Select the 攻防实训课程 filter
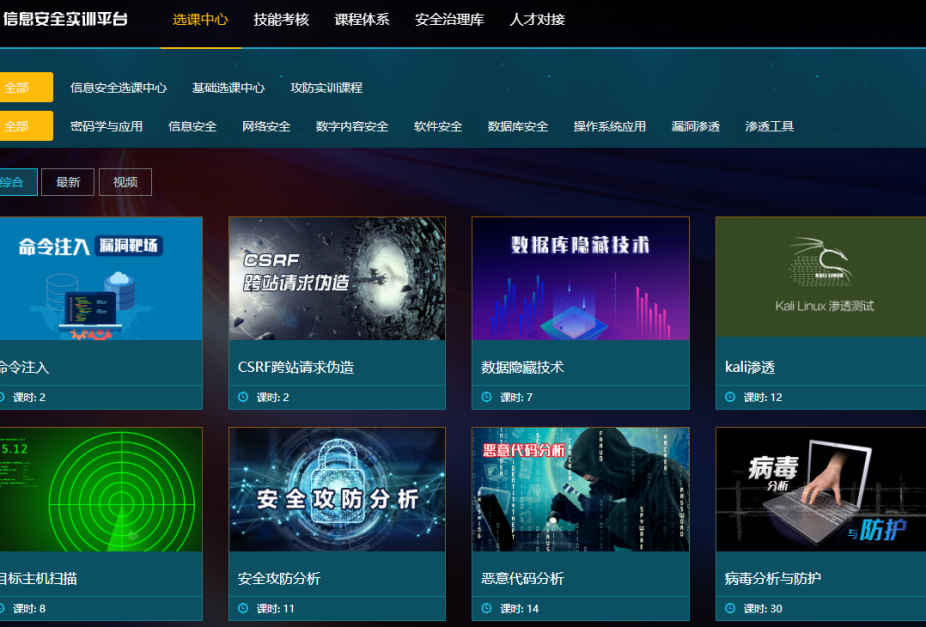This screenshot has height=627, width=926. tap(326, 88)
